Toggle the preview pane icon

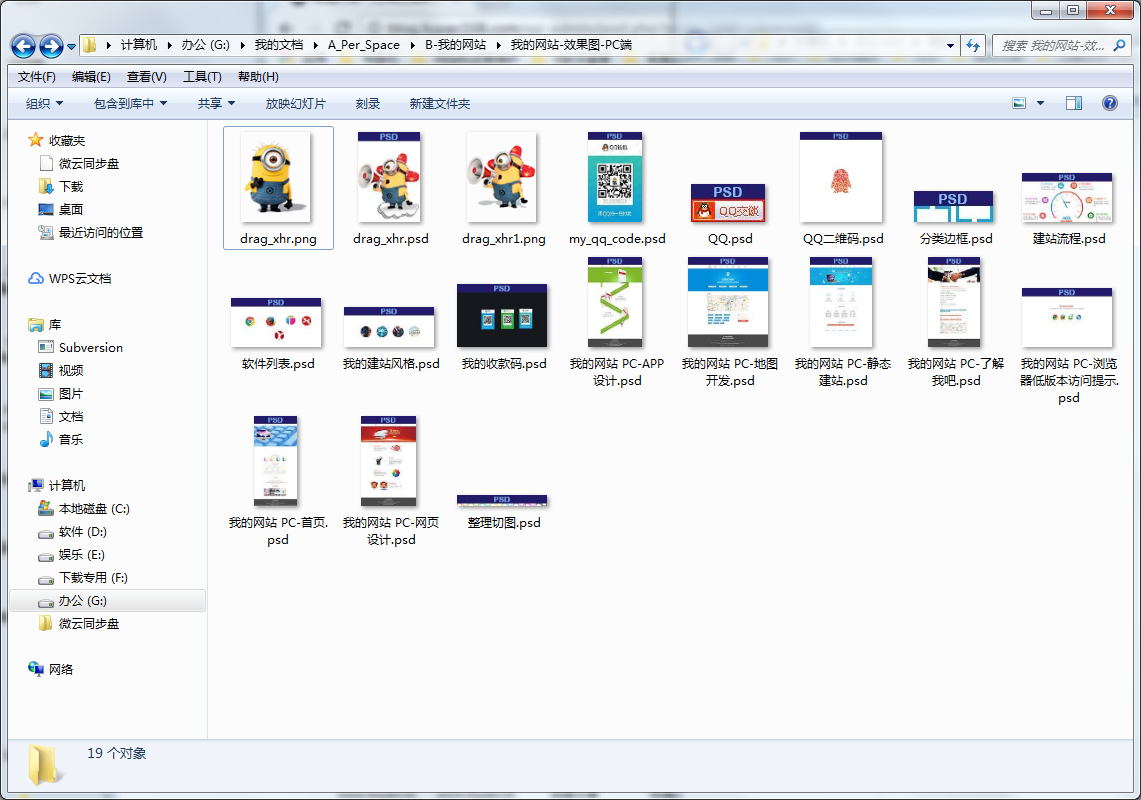[x=1074, y=103]
